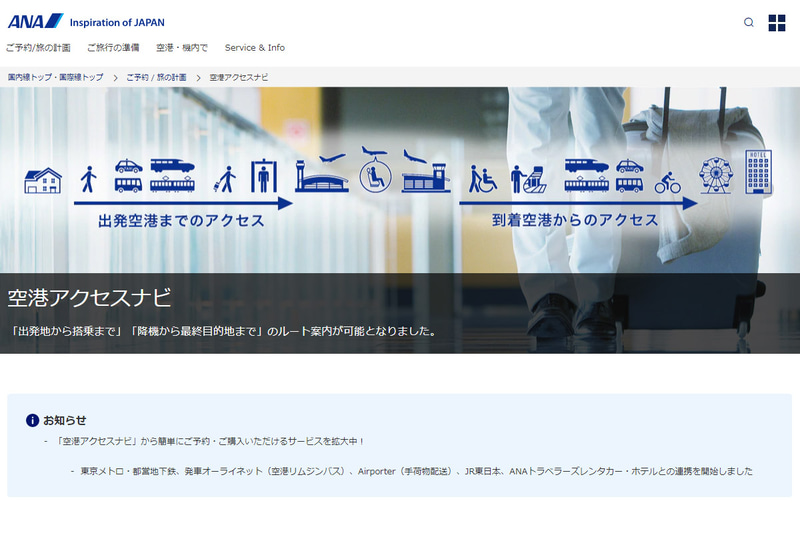Viewport: 800px width, 533px height.
Task: Click the お知らせ info icon
Action: (x=32, y=420)
